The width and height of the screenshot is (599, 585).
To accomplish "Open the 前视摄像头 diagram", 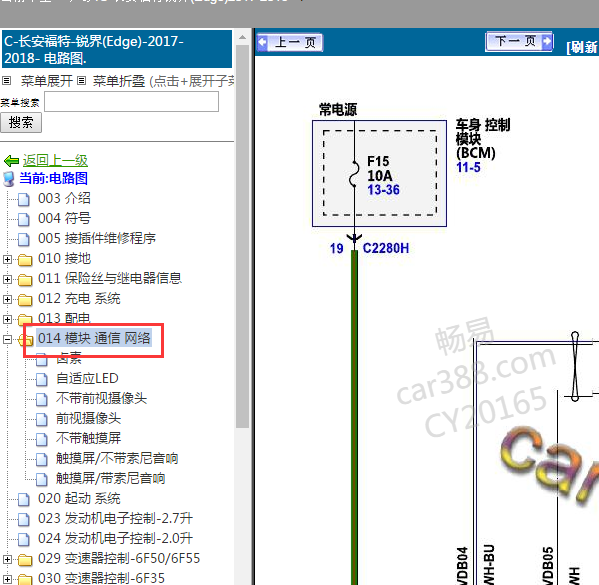I will (x=88, y=418).
